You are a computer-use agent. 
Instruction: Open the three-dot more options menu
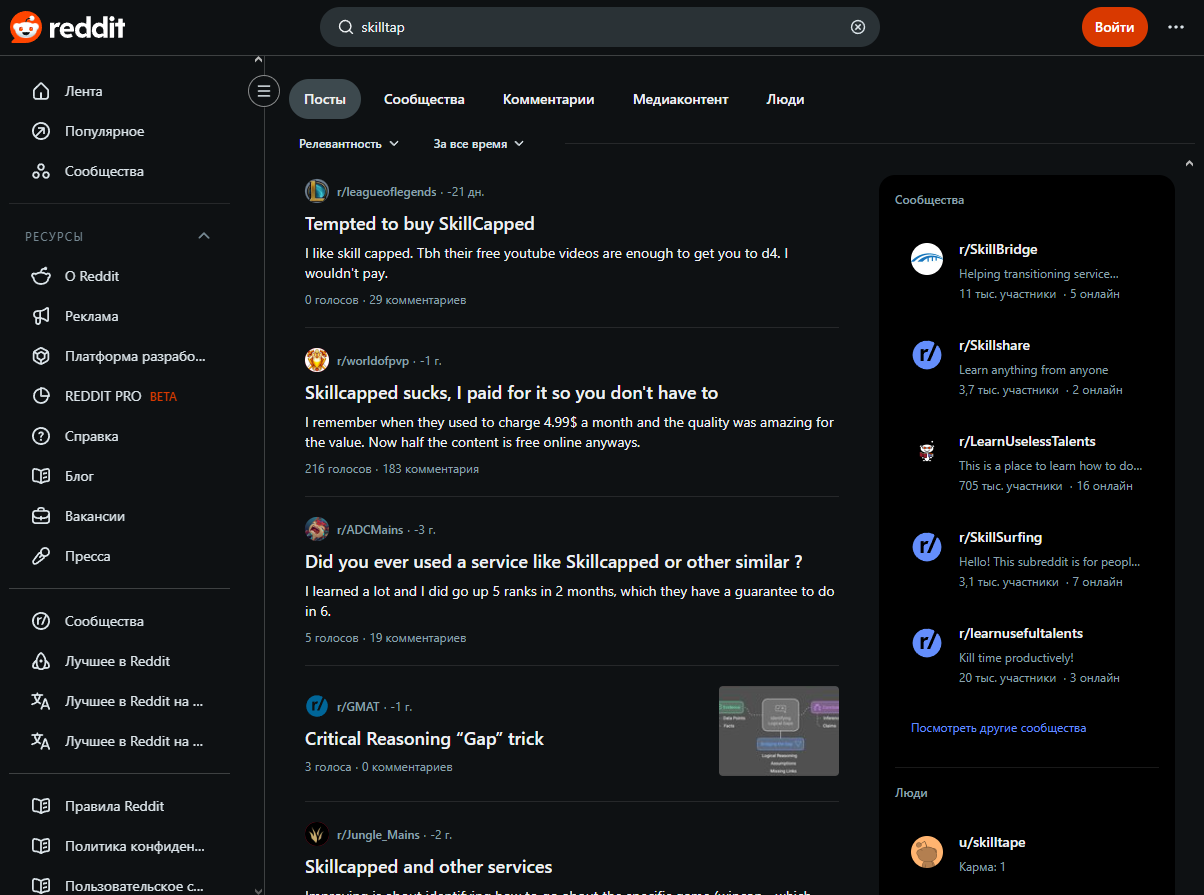(x=1176, y=27)
